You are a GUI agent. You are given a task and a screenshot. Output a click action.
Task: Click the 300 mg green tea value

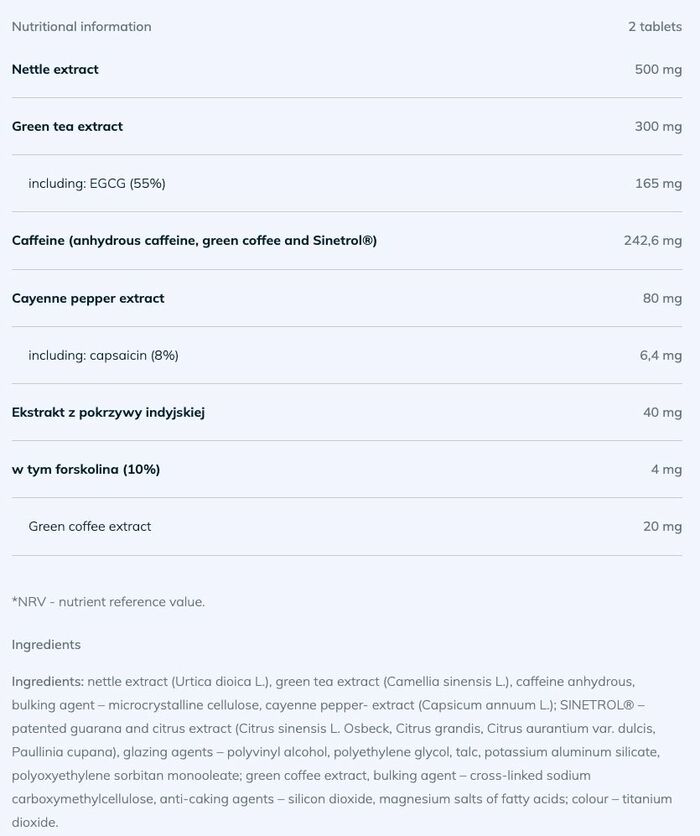click(x=658, y=126)
